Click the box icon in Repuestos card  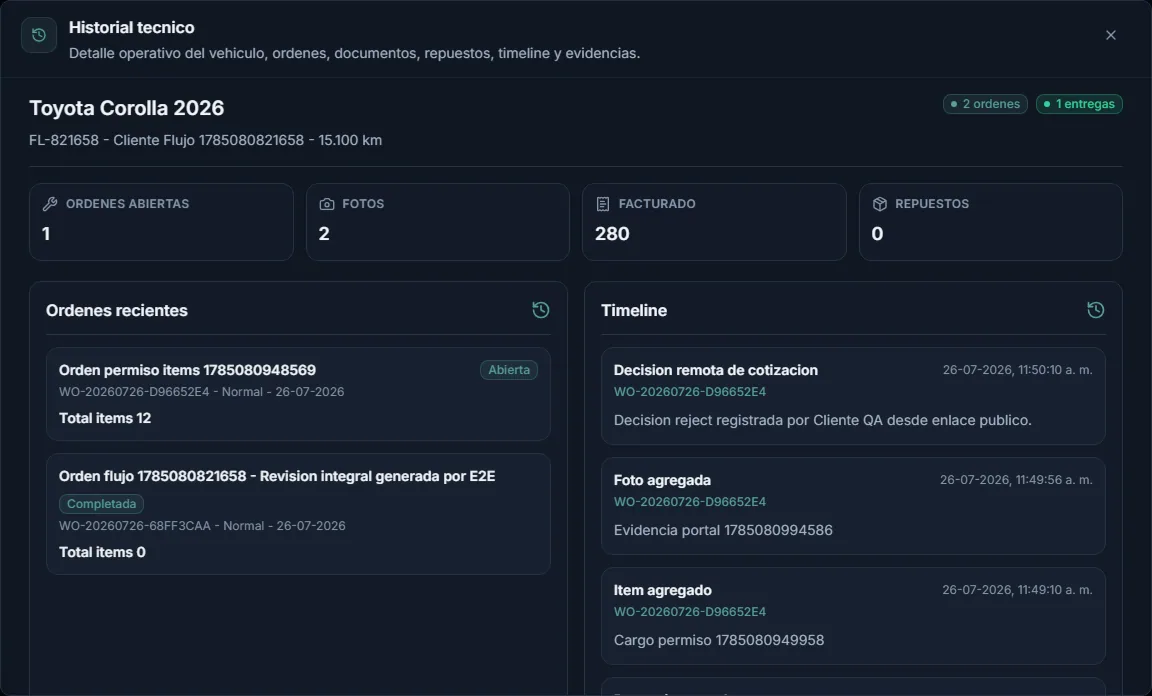[x=879, y=204]
